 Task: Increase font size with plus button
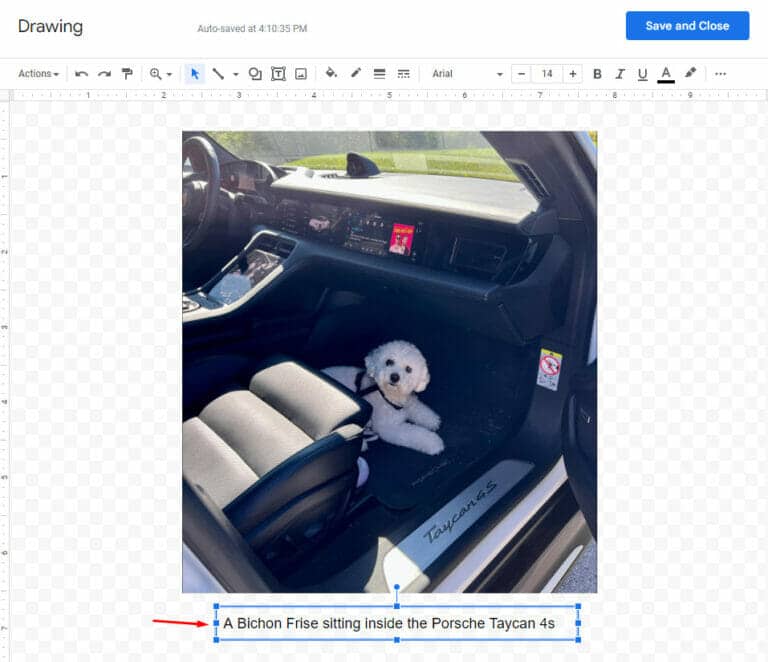pos(573,74)
